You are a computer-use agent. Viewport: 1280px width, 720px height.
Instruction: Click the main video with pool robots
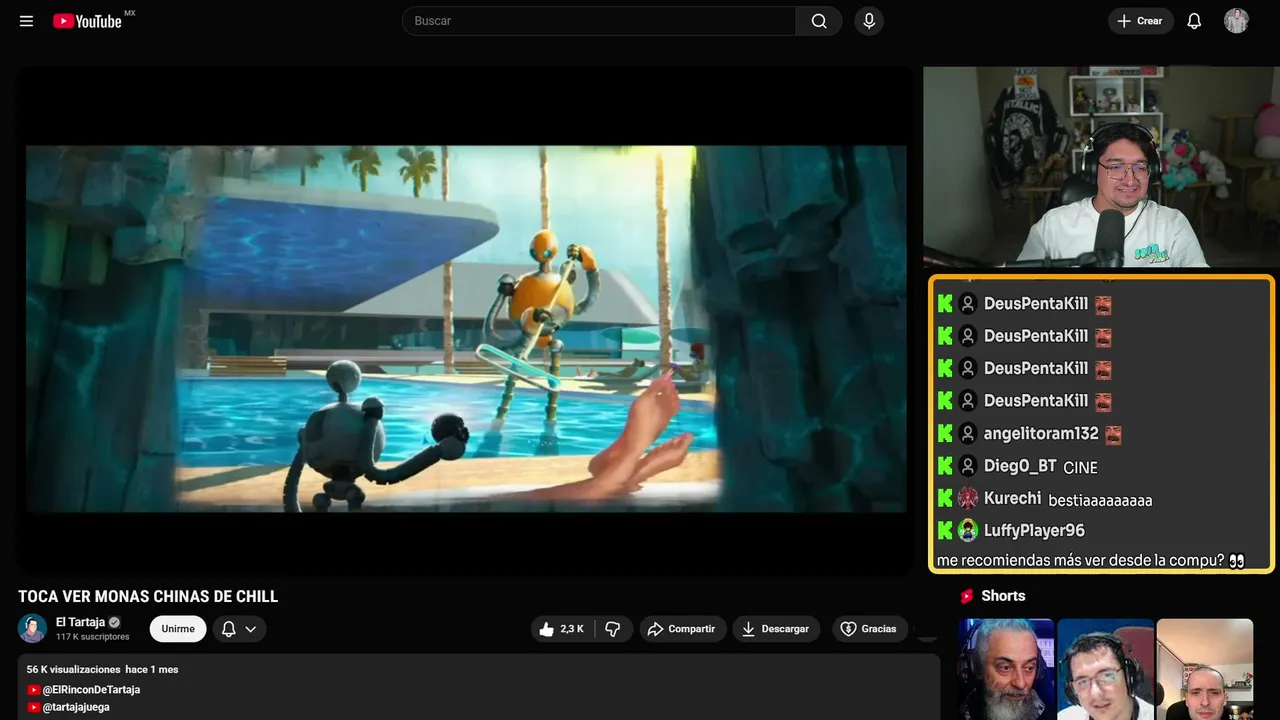click(x=465, y=321)
